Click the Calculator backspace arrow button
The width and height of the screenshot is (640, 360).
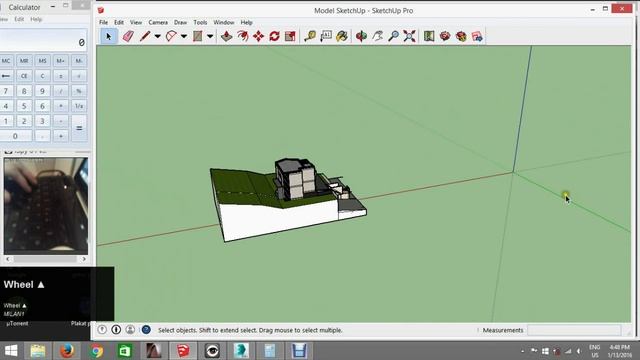coord(6,76)
